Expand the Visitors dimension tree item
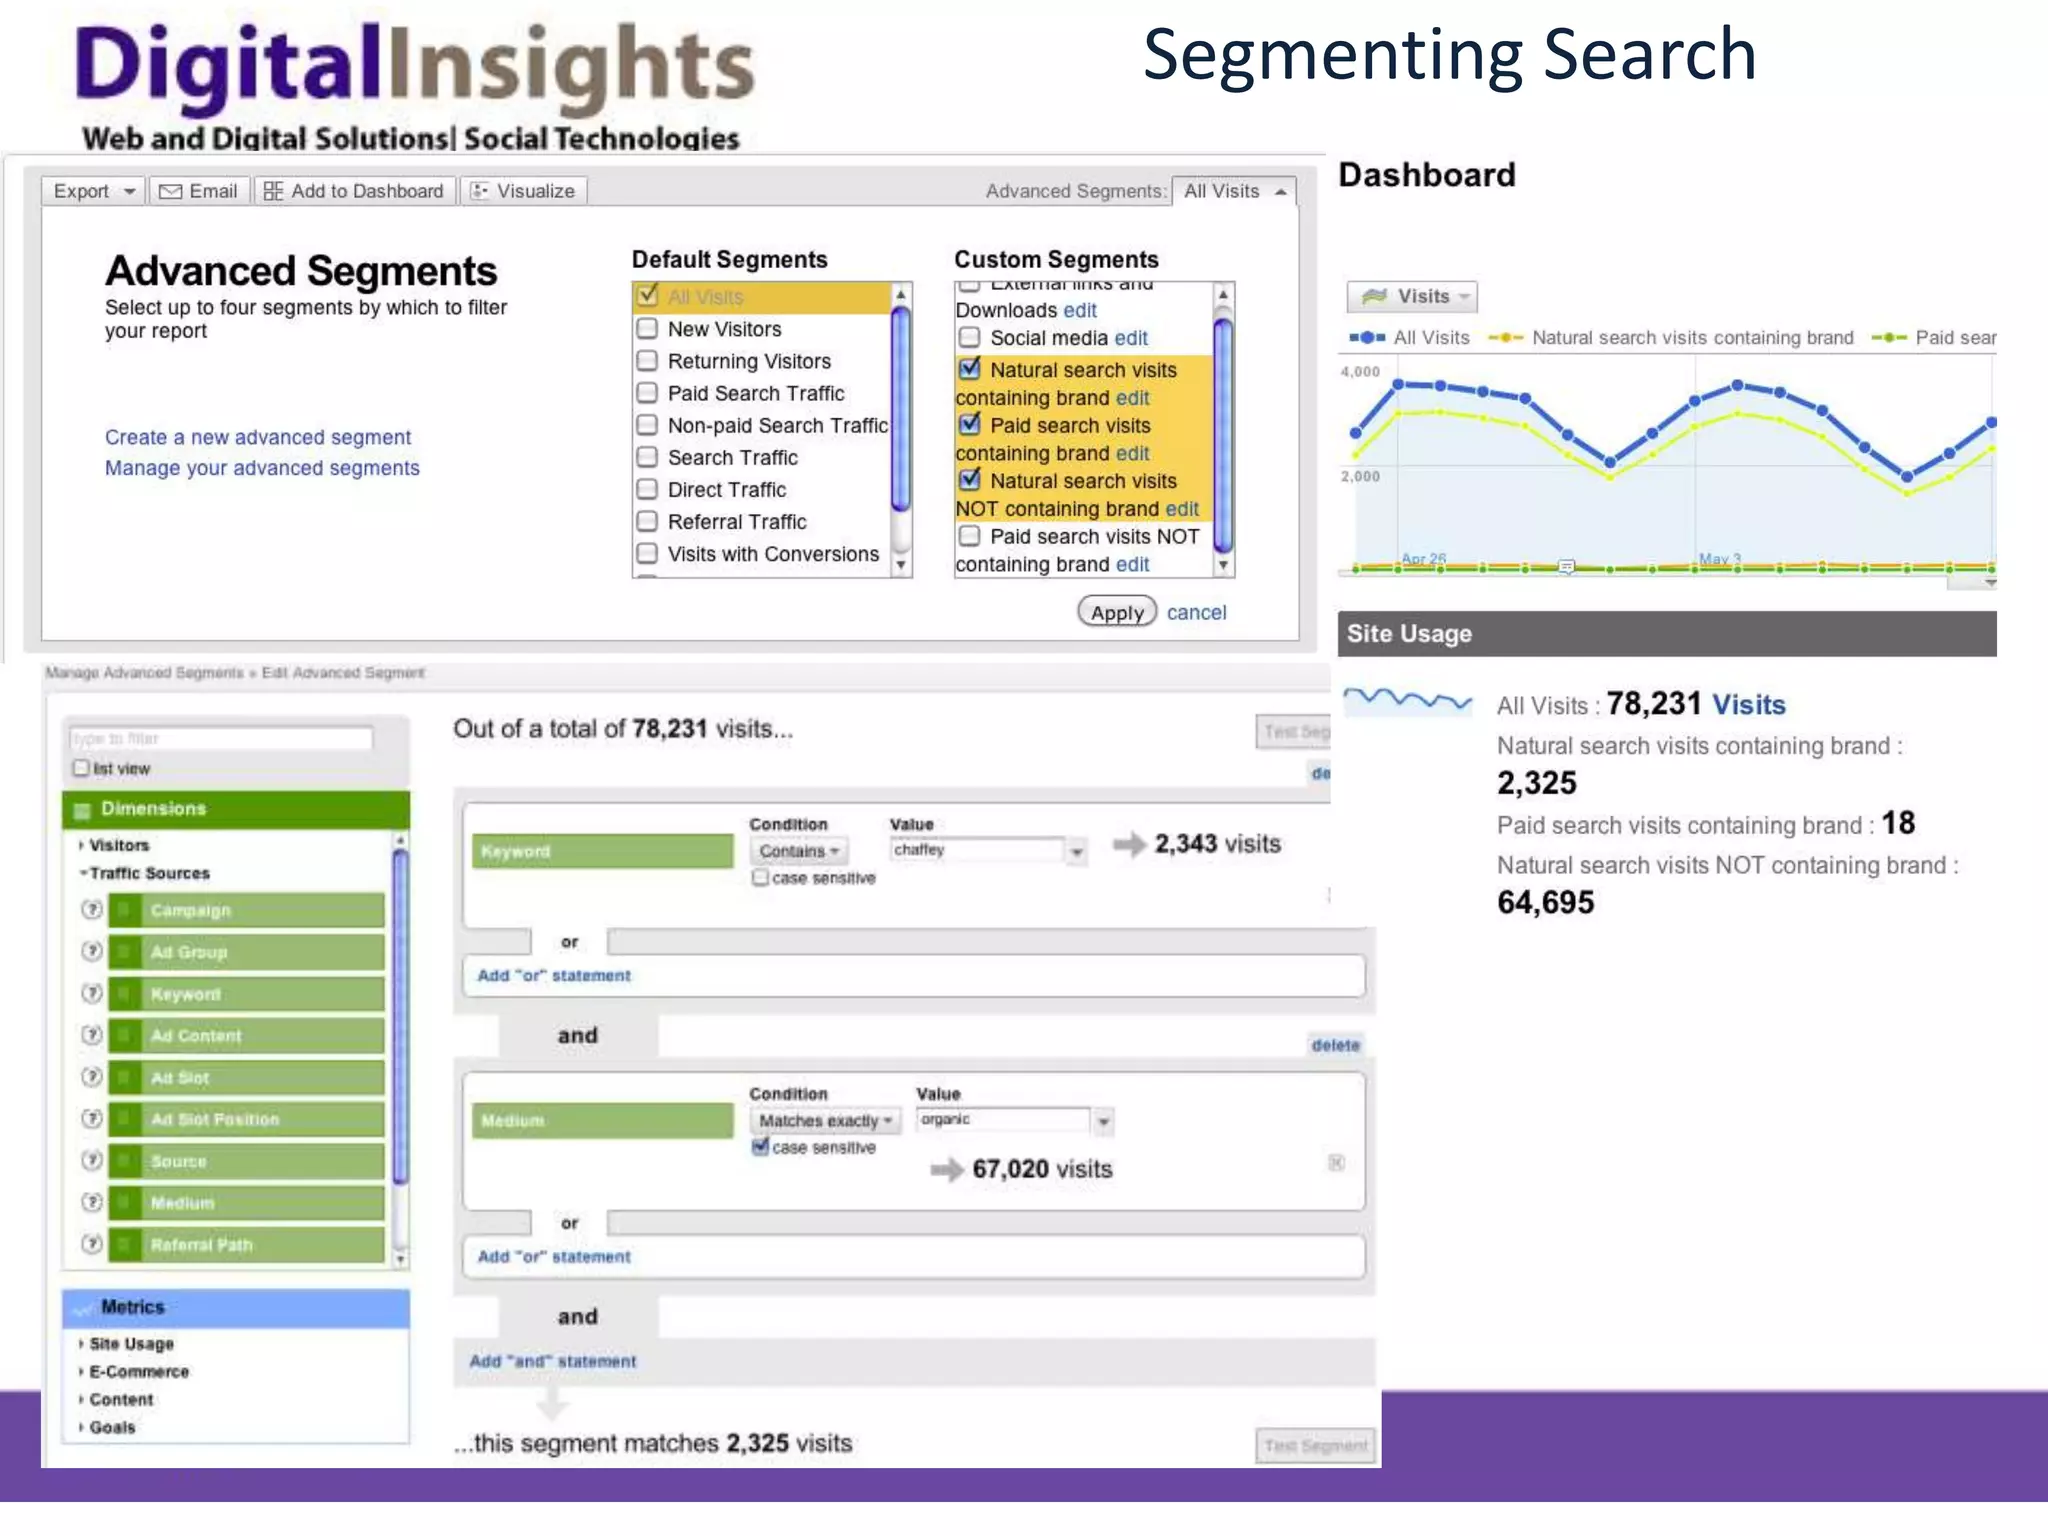This screenshot has height=1536, width=2048. click(x=82, y=845)
